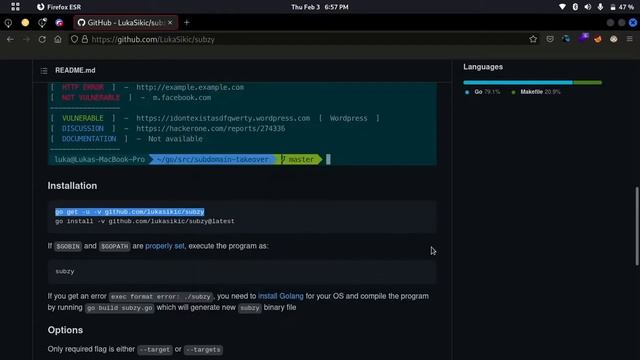Image resolution: width=640 pixels, height=360 pixels.
Task: Click the battery 47% indicator
Action: point(622,7)
